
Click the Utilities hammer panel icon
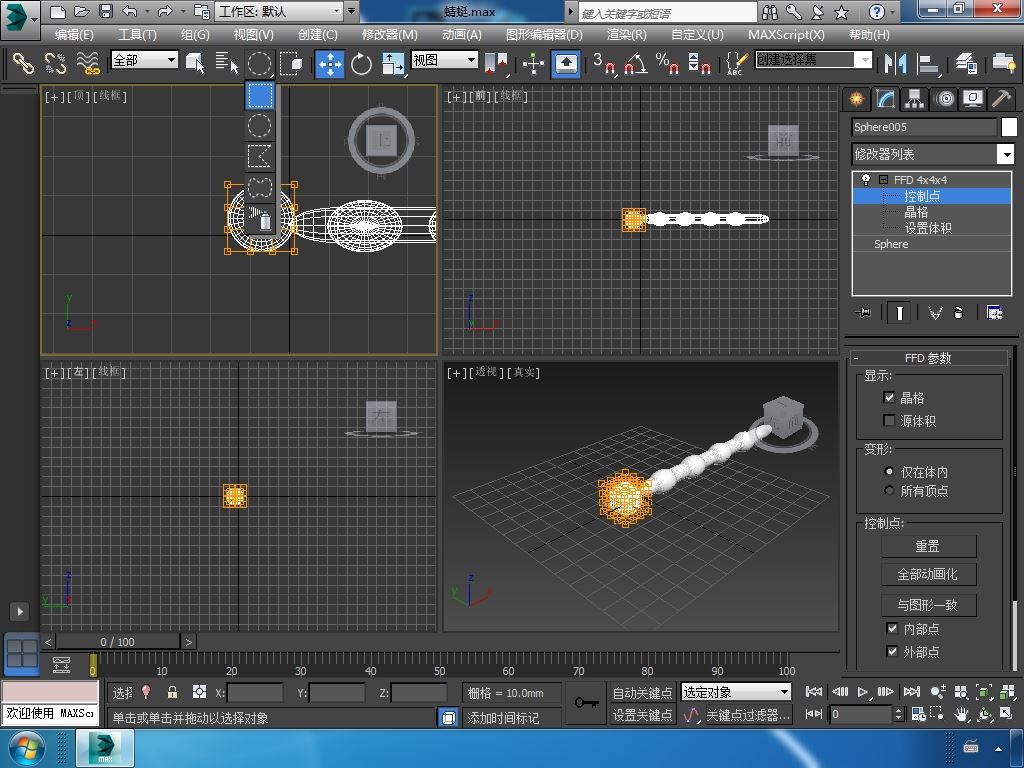tap(1000, 98)
